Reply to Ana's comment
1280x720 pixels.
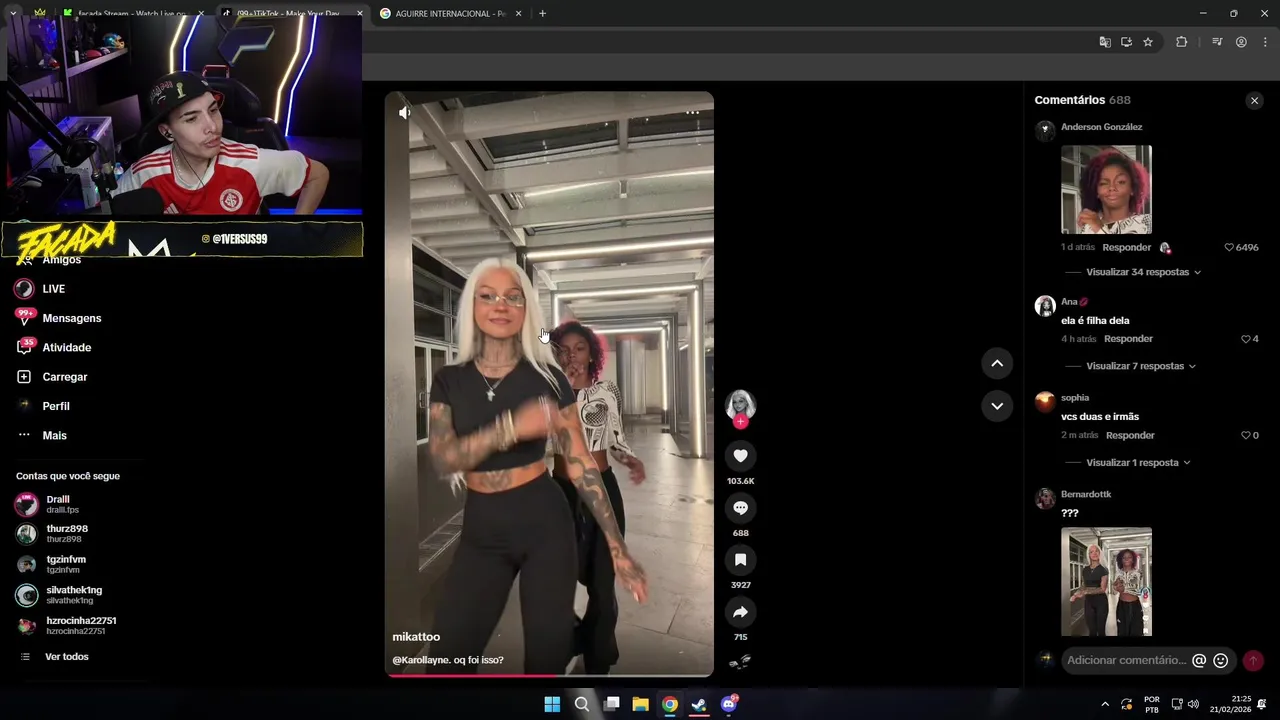1129,339
